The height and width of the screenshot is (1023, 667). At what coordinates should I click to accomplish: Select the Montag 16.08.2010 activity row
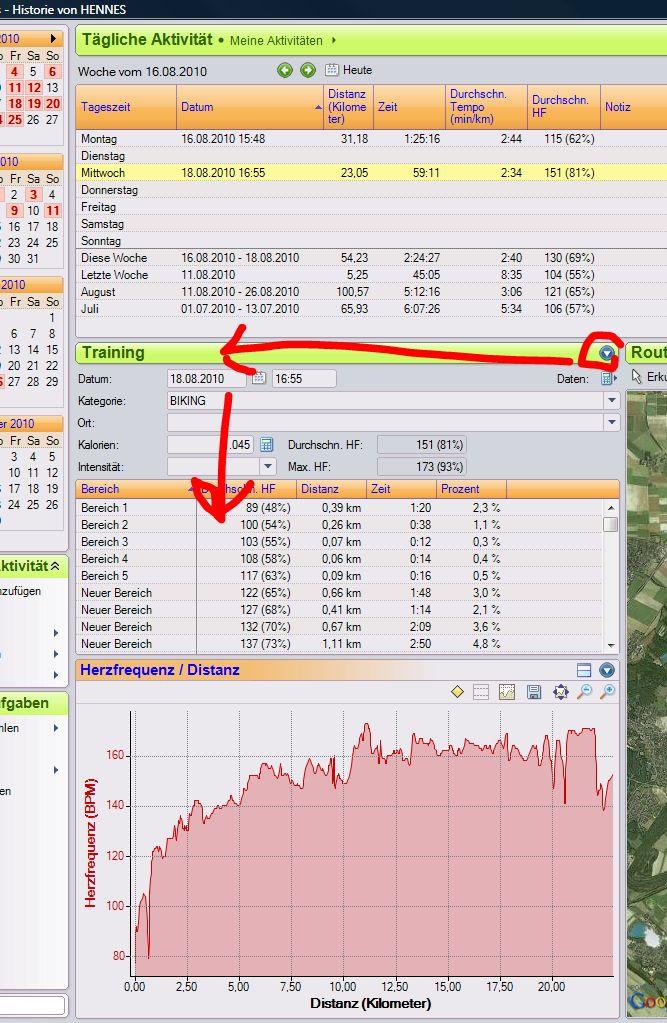[x=371, y=139]
